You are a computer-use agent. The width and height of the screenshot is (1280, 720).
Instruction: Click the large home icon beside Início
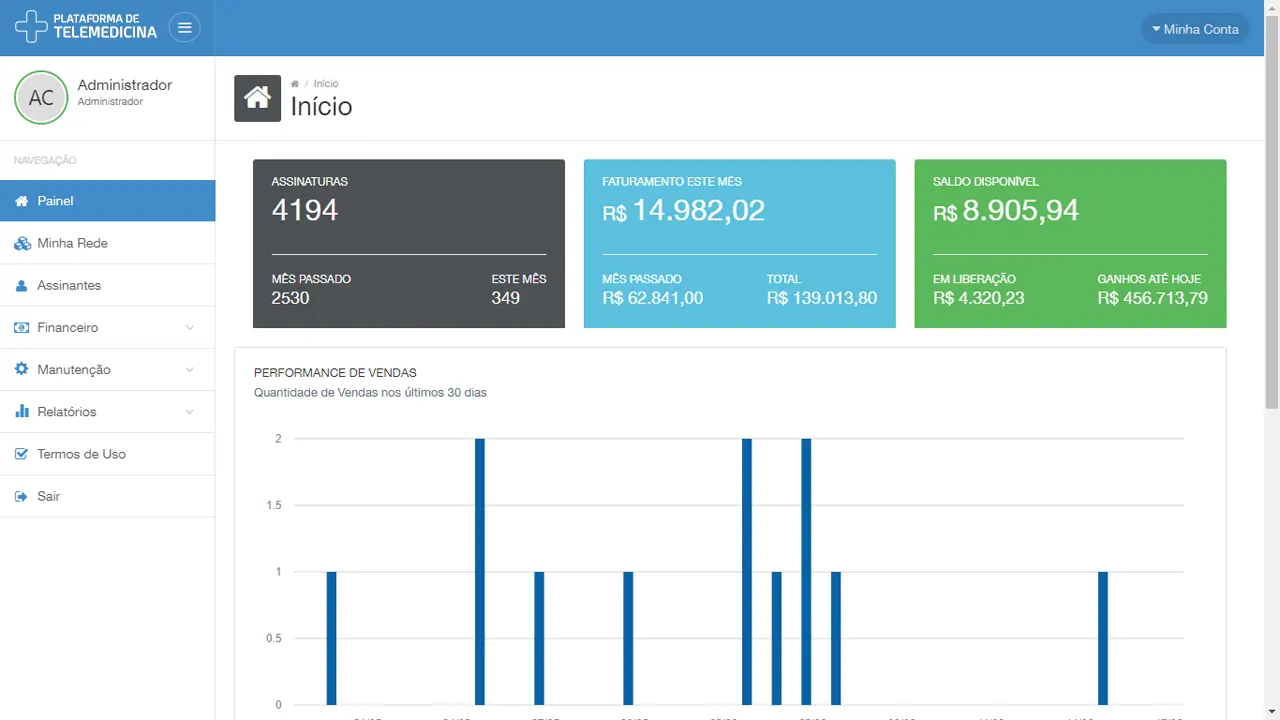[x=257, y=98]
